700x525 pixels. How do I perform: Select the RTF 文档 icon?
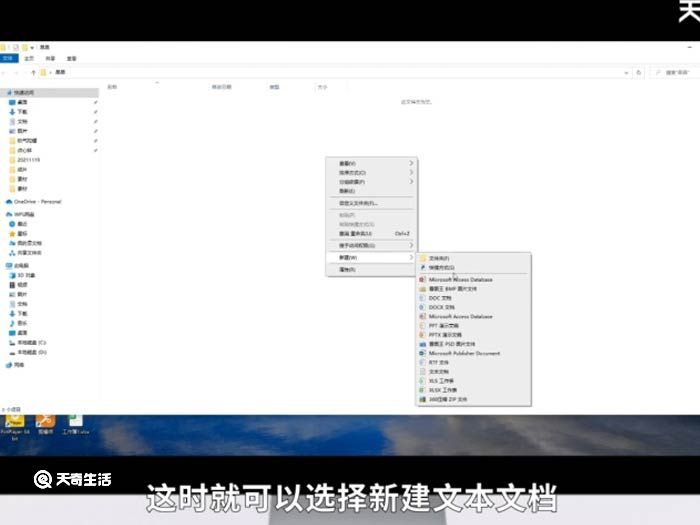(x=422, y=362)
